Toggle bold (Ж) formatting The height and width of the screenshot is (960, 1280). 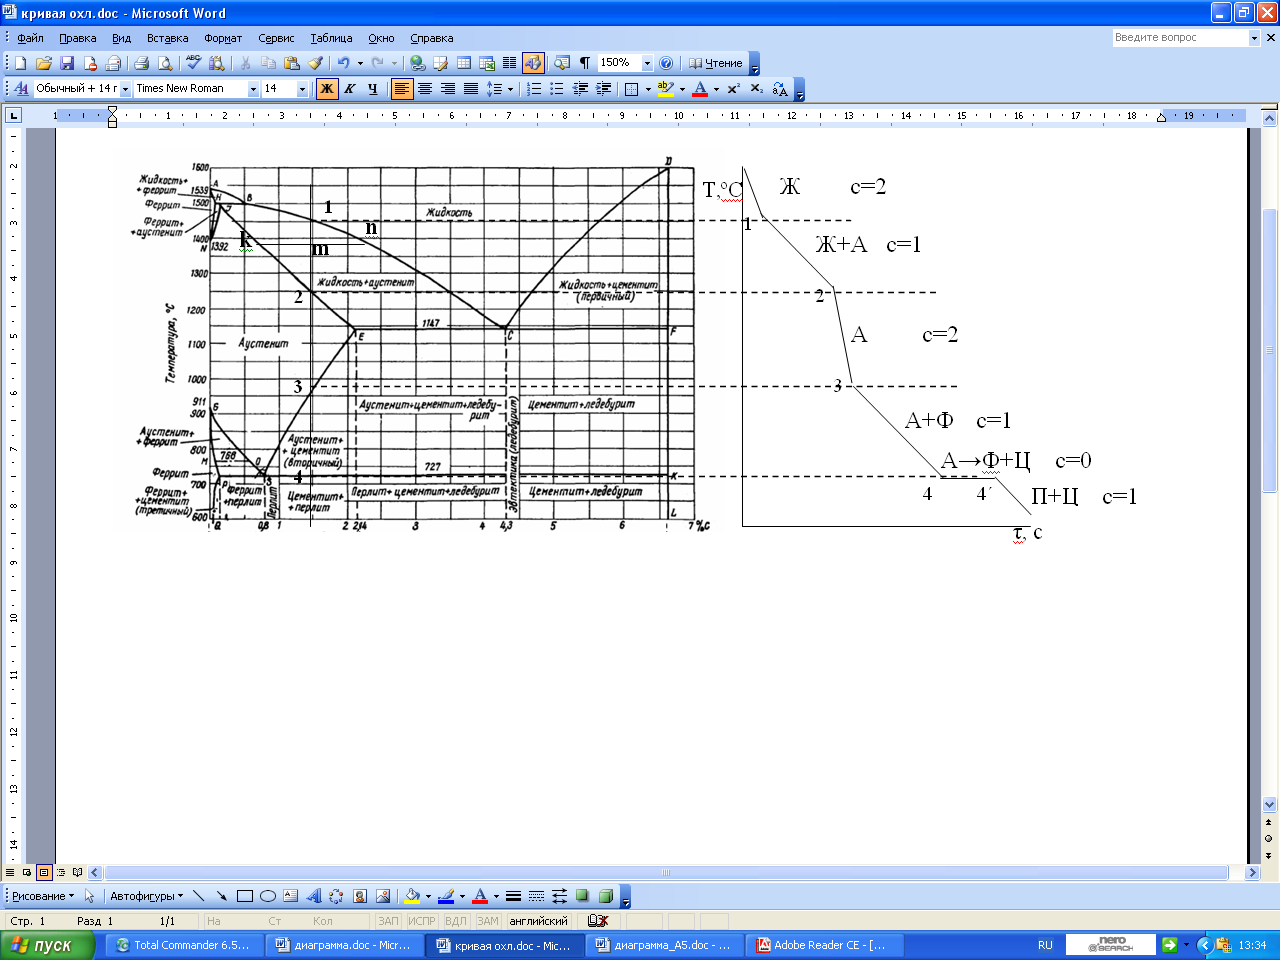[327, 89]
